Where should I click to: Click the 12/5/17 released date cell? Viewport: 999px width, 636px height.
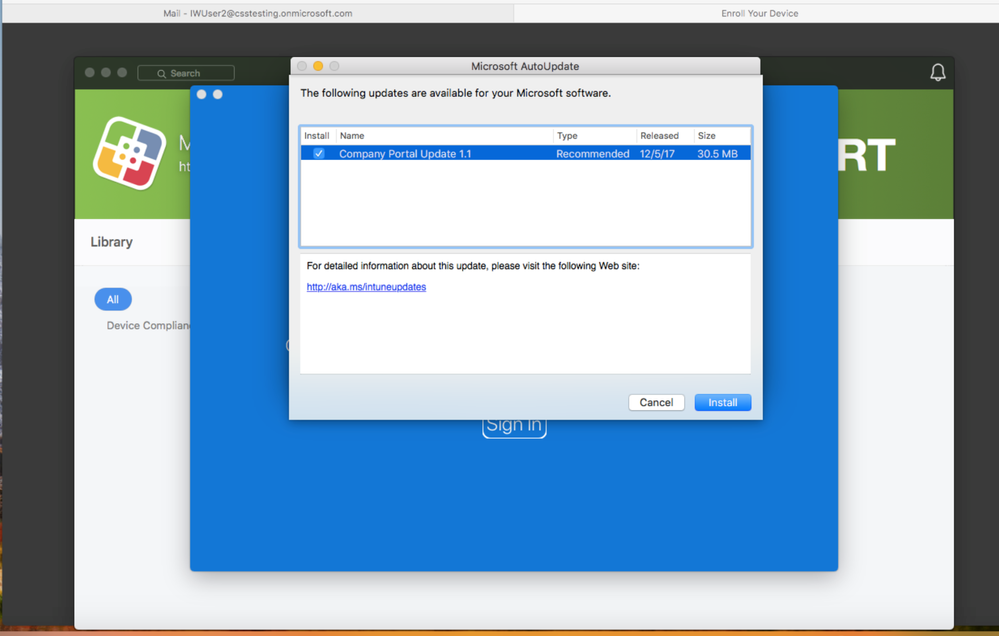point(657,154)
